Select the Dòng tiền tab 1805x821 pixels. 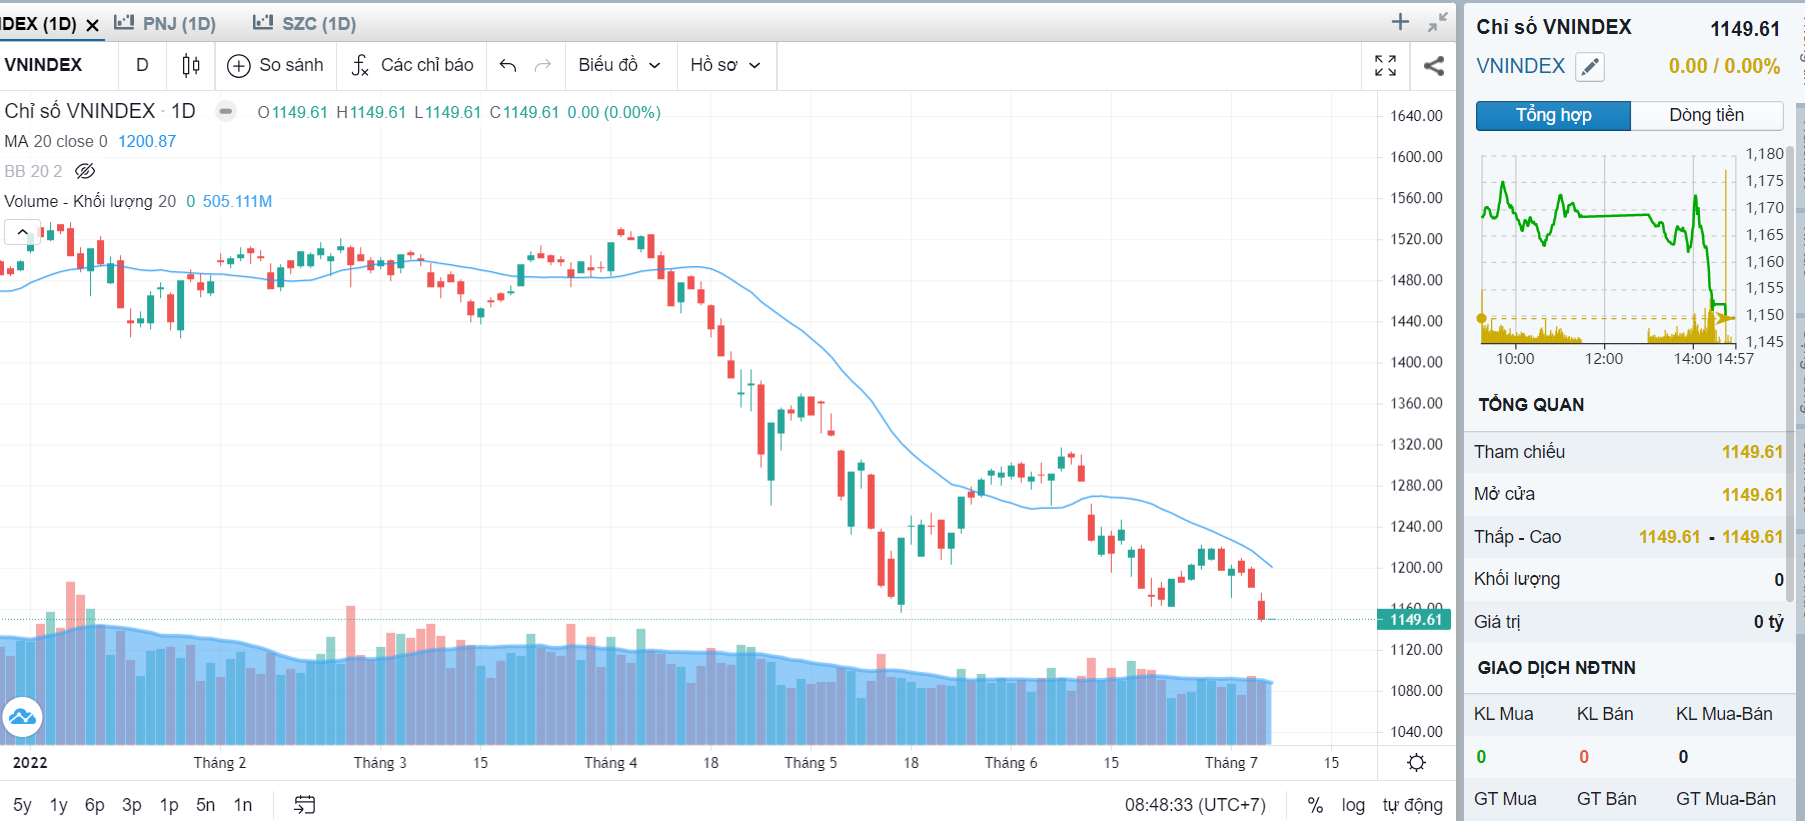1706,115
